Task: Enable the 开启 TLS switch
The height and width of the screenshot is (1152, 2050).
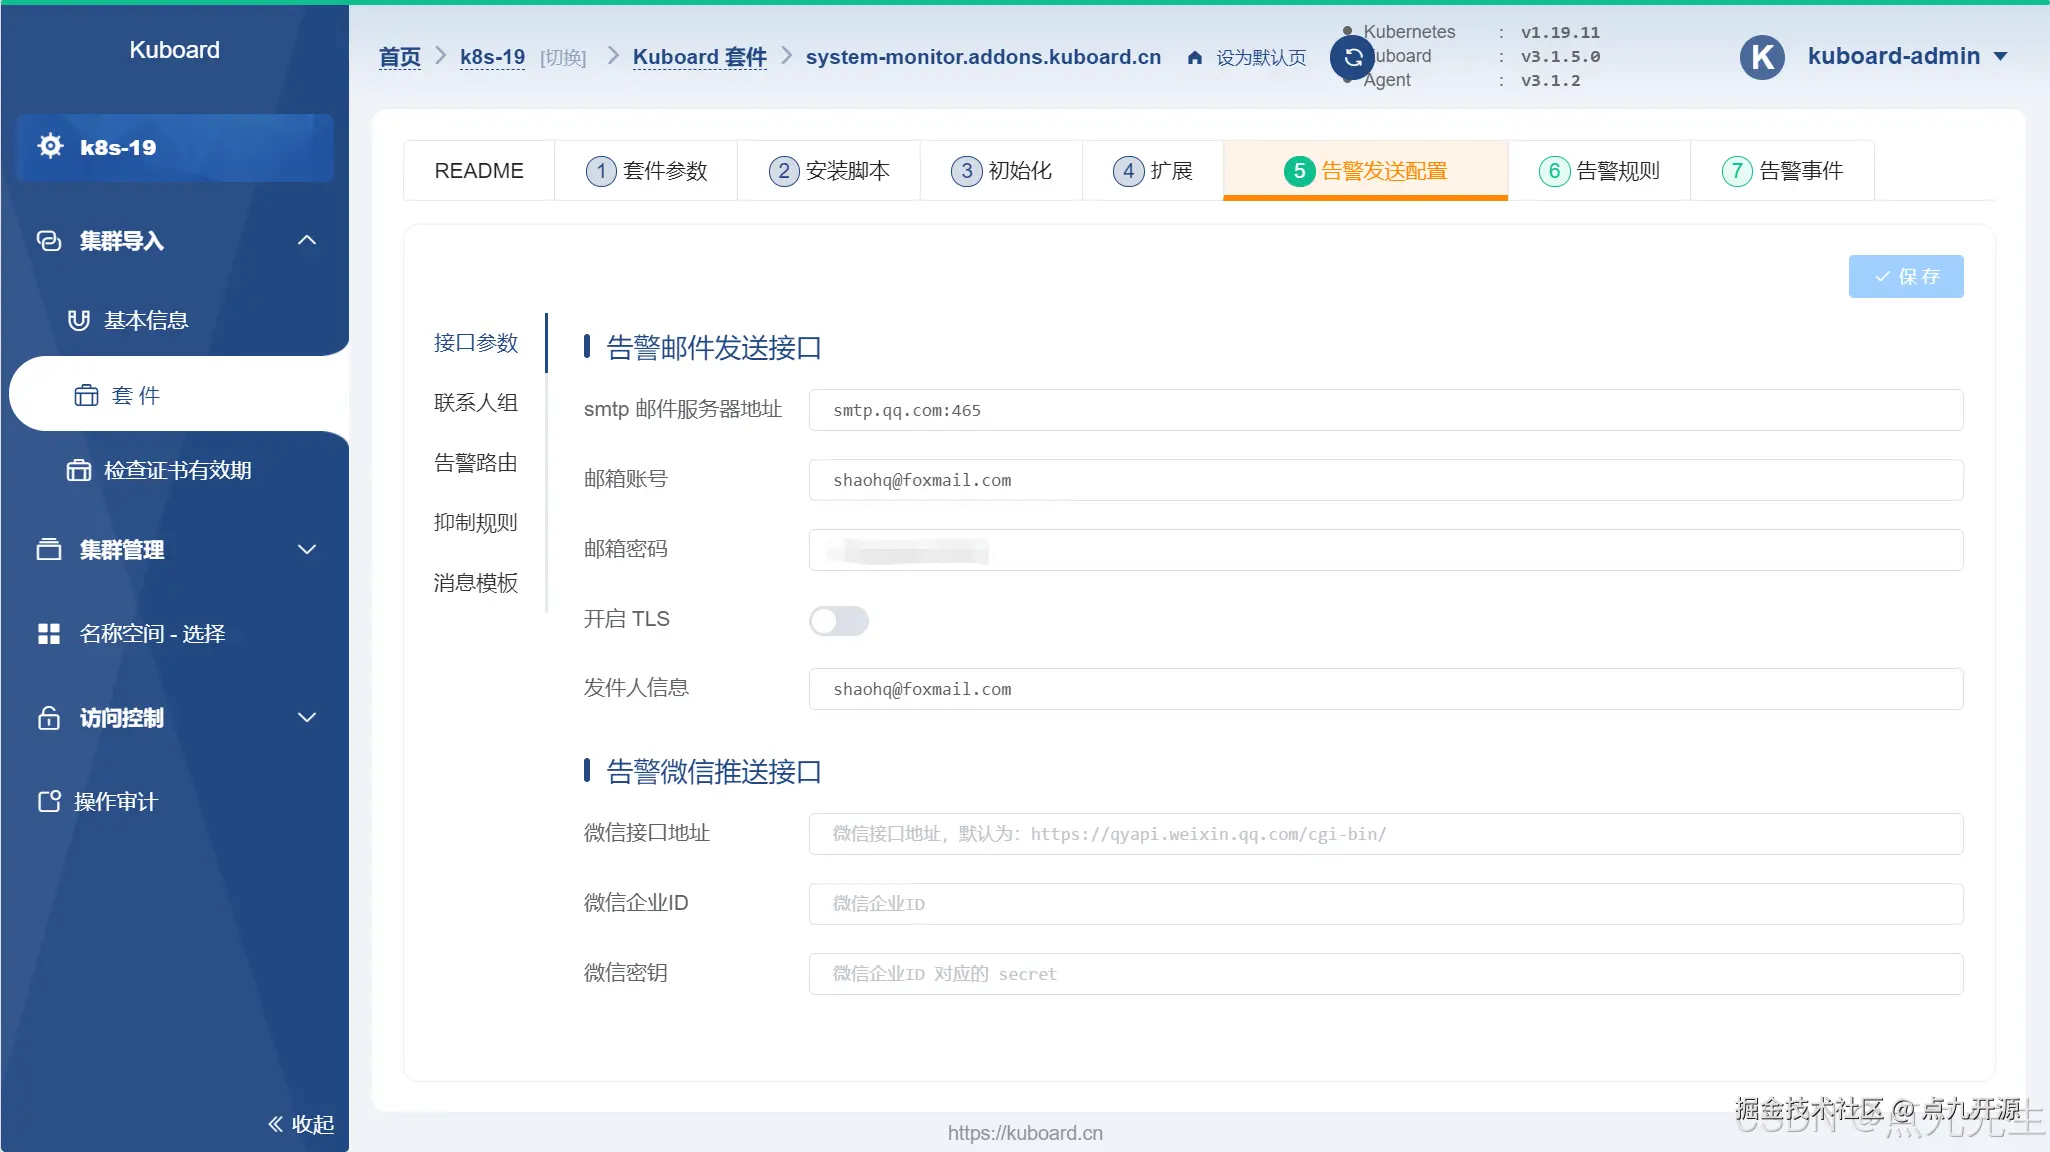Action: (838, 620)
